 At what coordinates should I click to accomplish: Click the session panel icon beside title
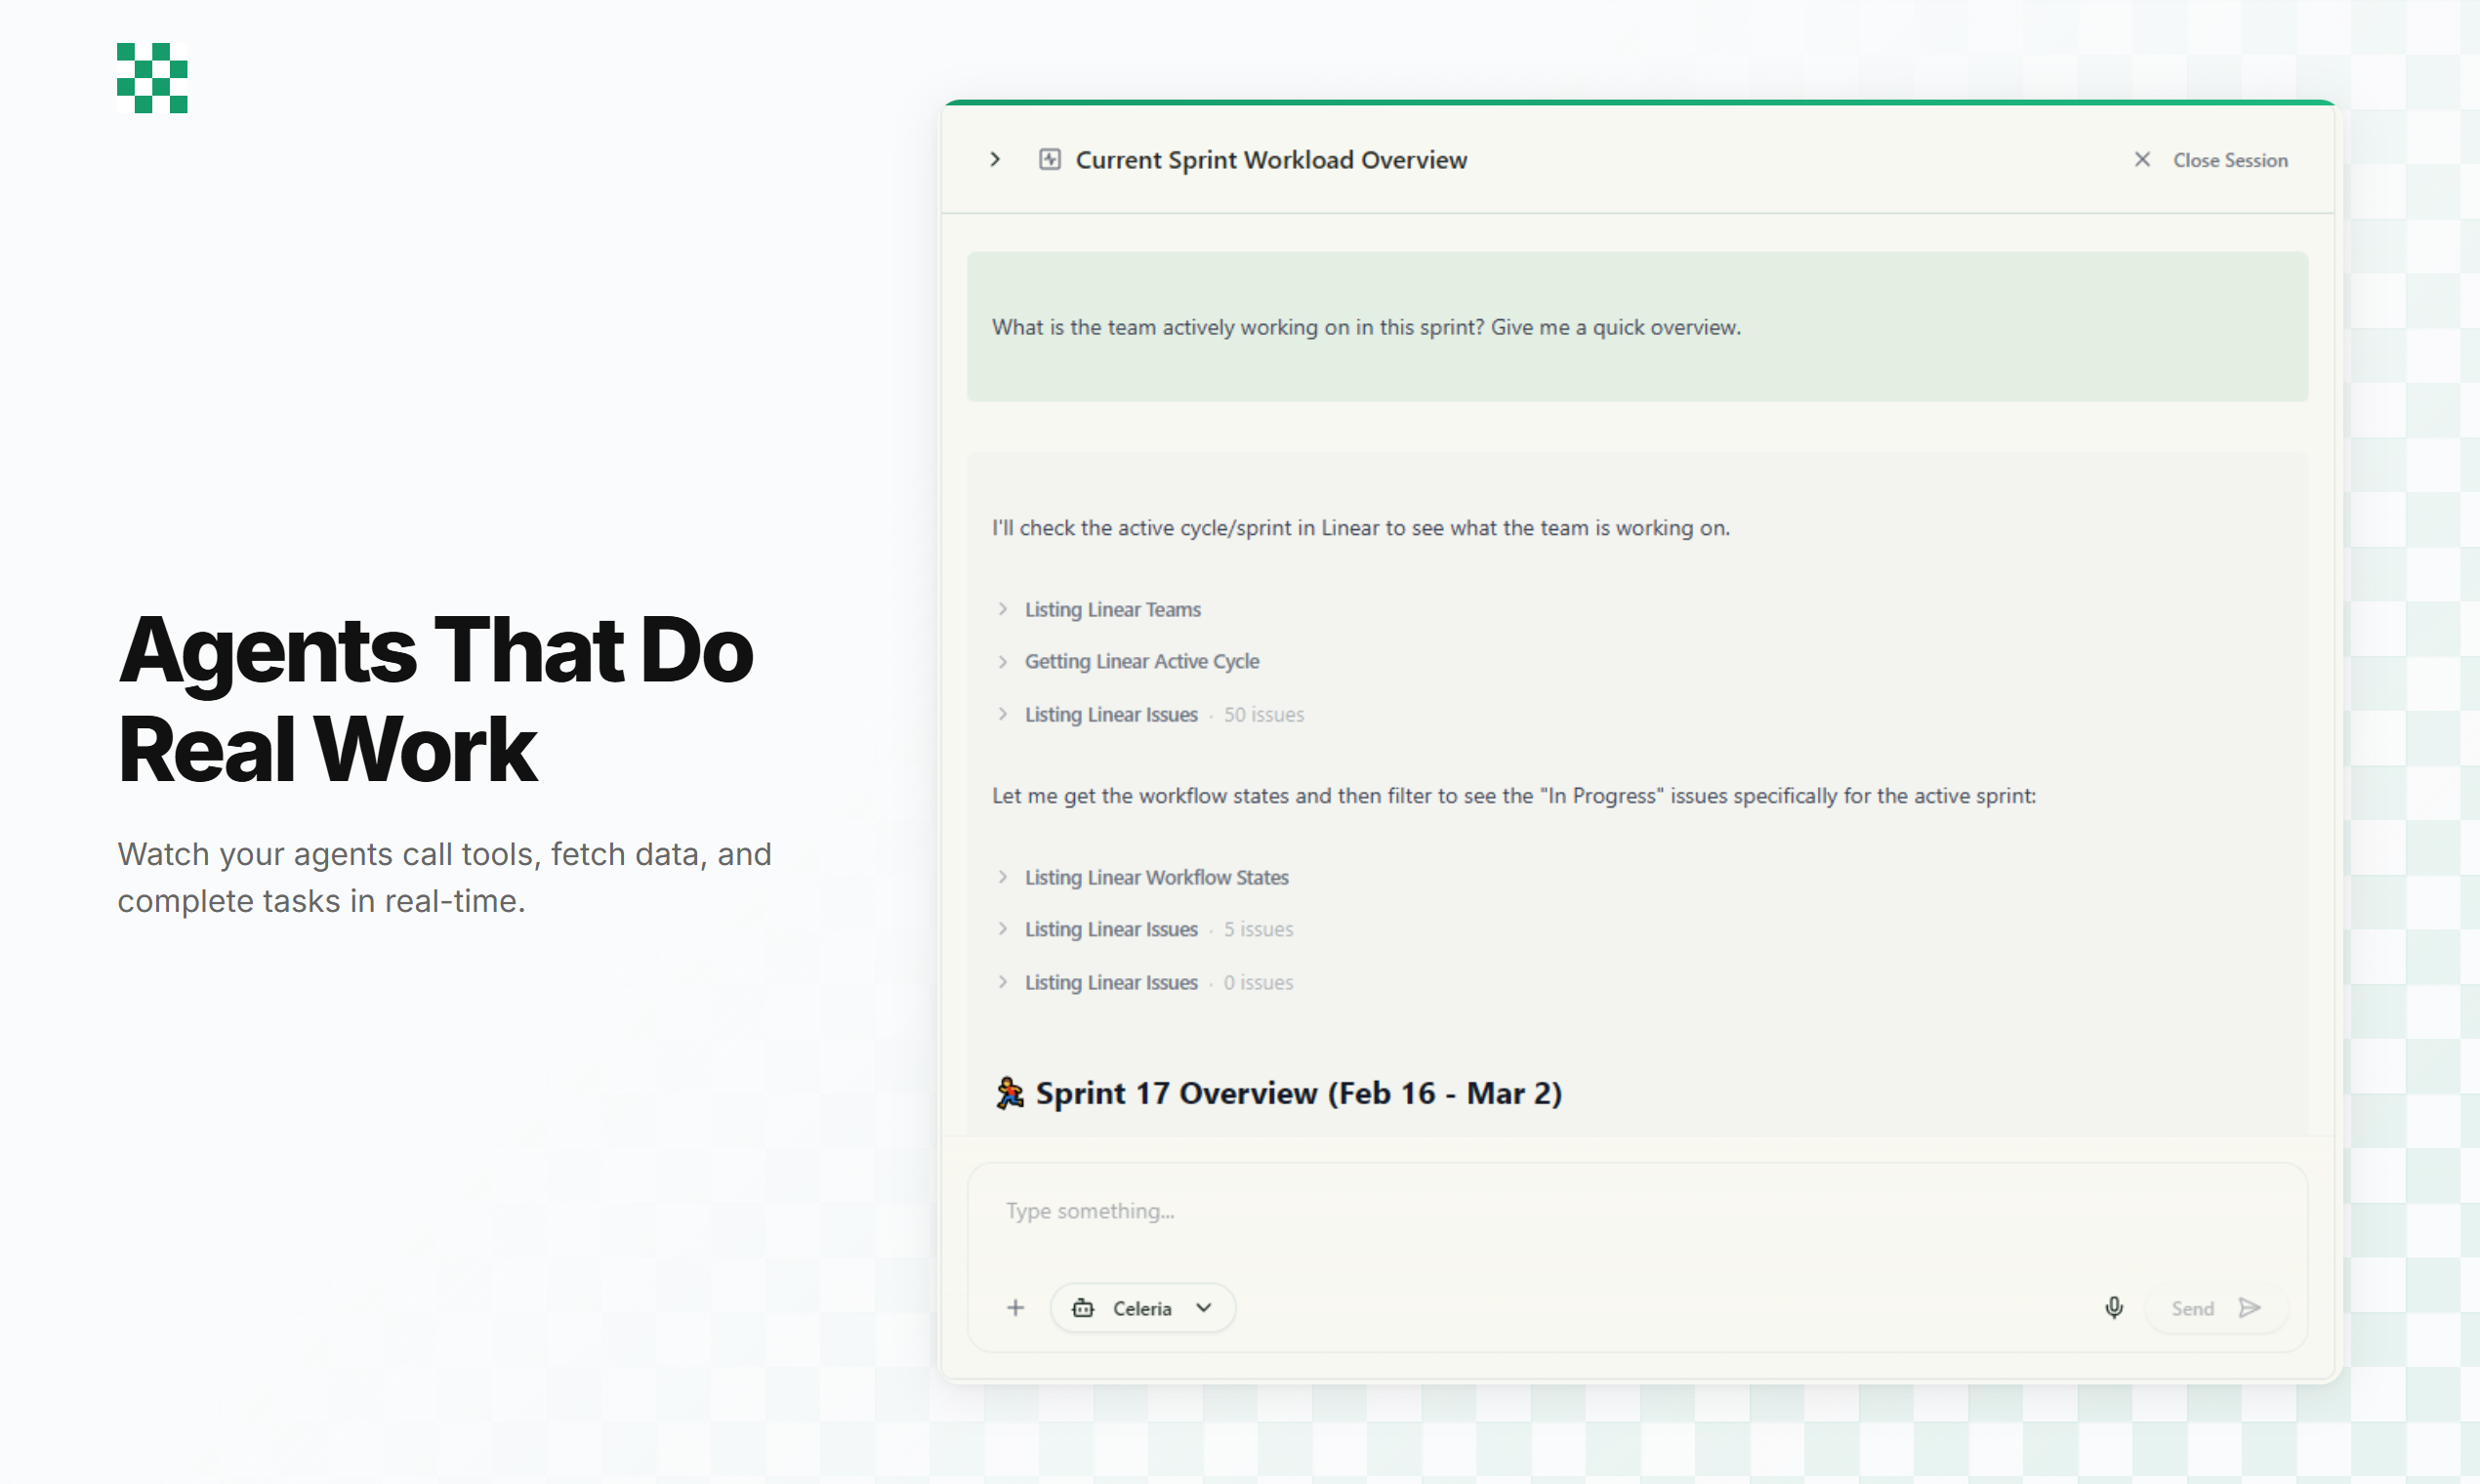pos(1049,160)
